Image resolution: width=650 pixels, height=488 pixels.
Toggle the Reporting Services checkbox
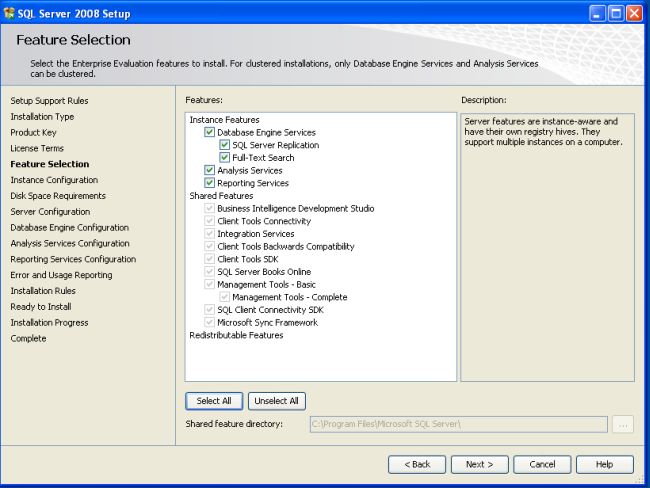coord(209,183)
